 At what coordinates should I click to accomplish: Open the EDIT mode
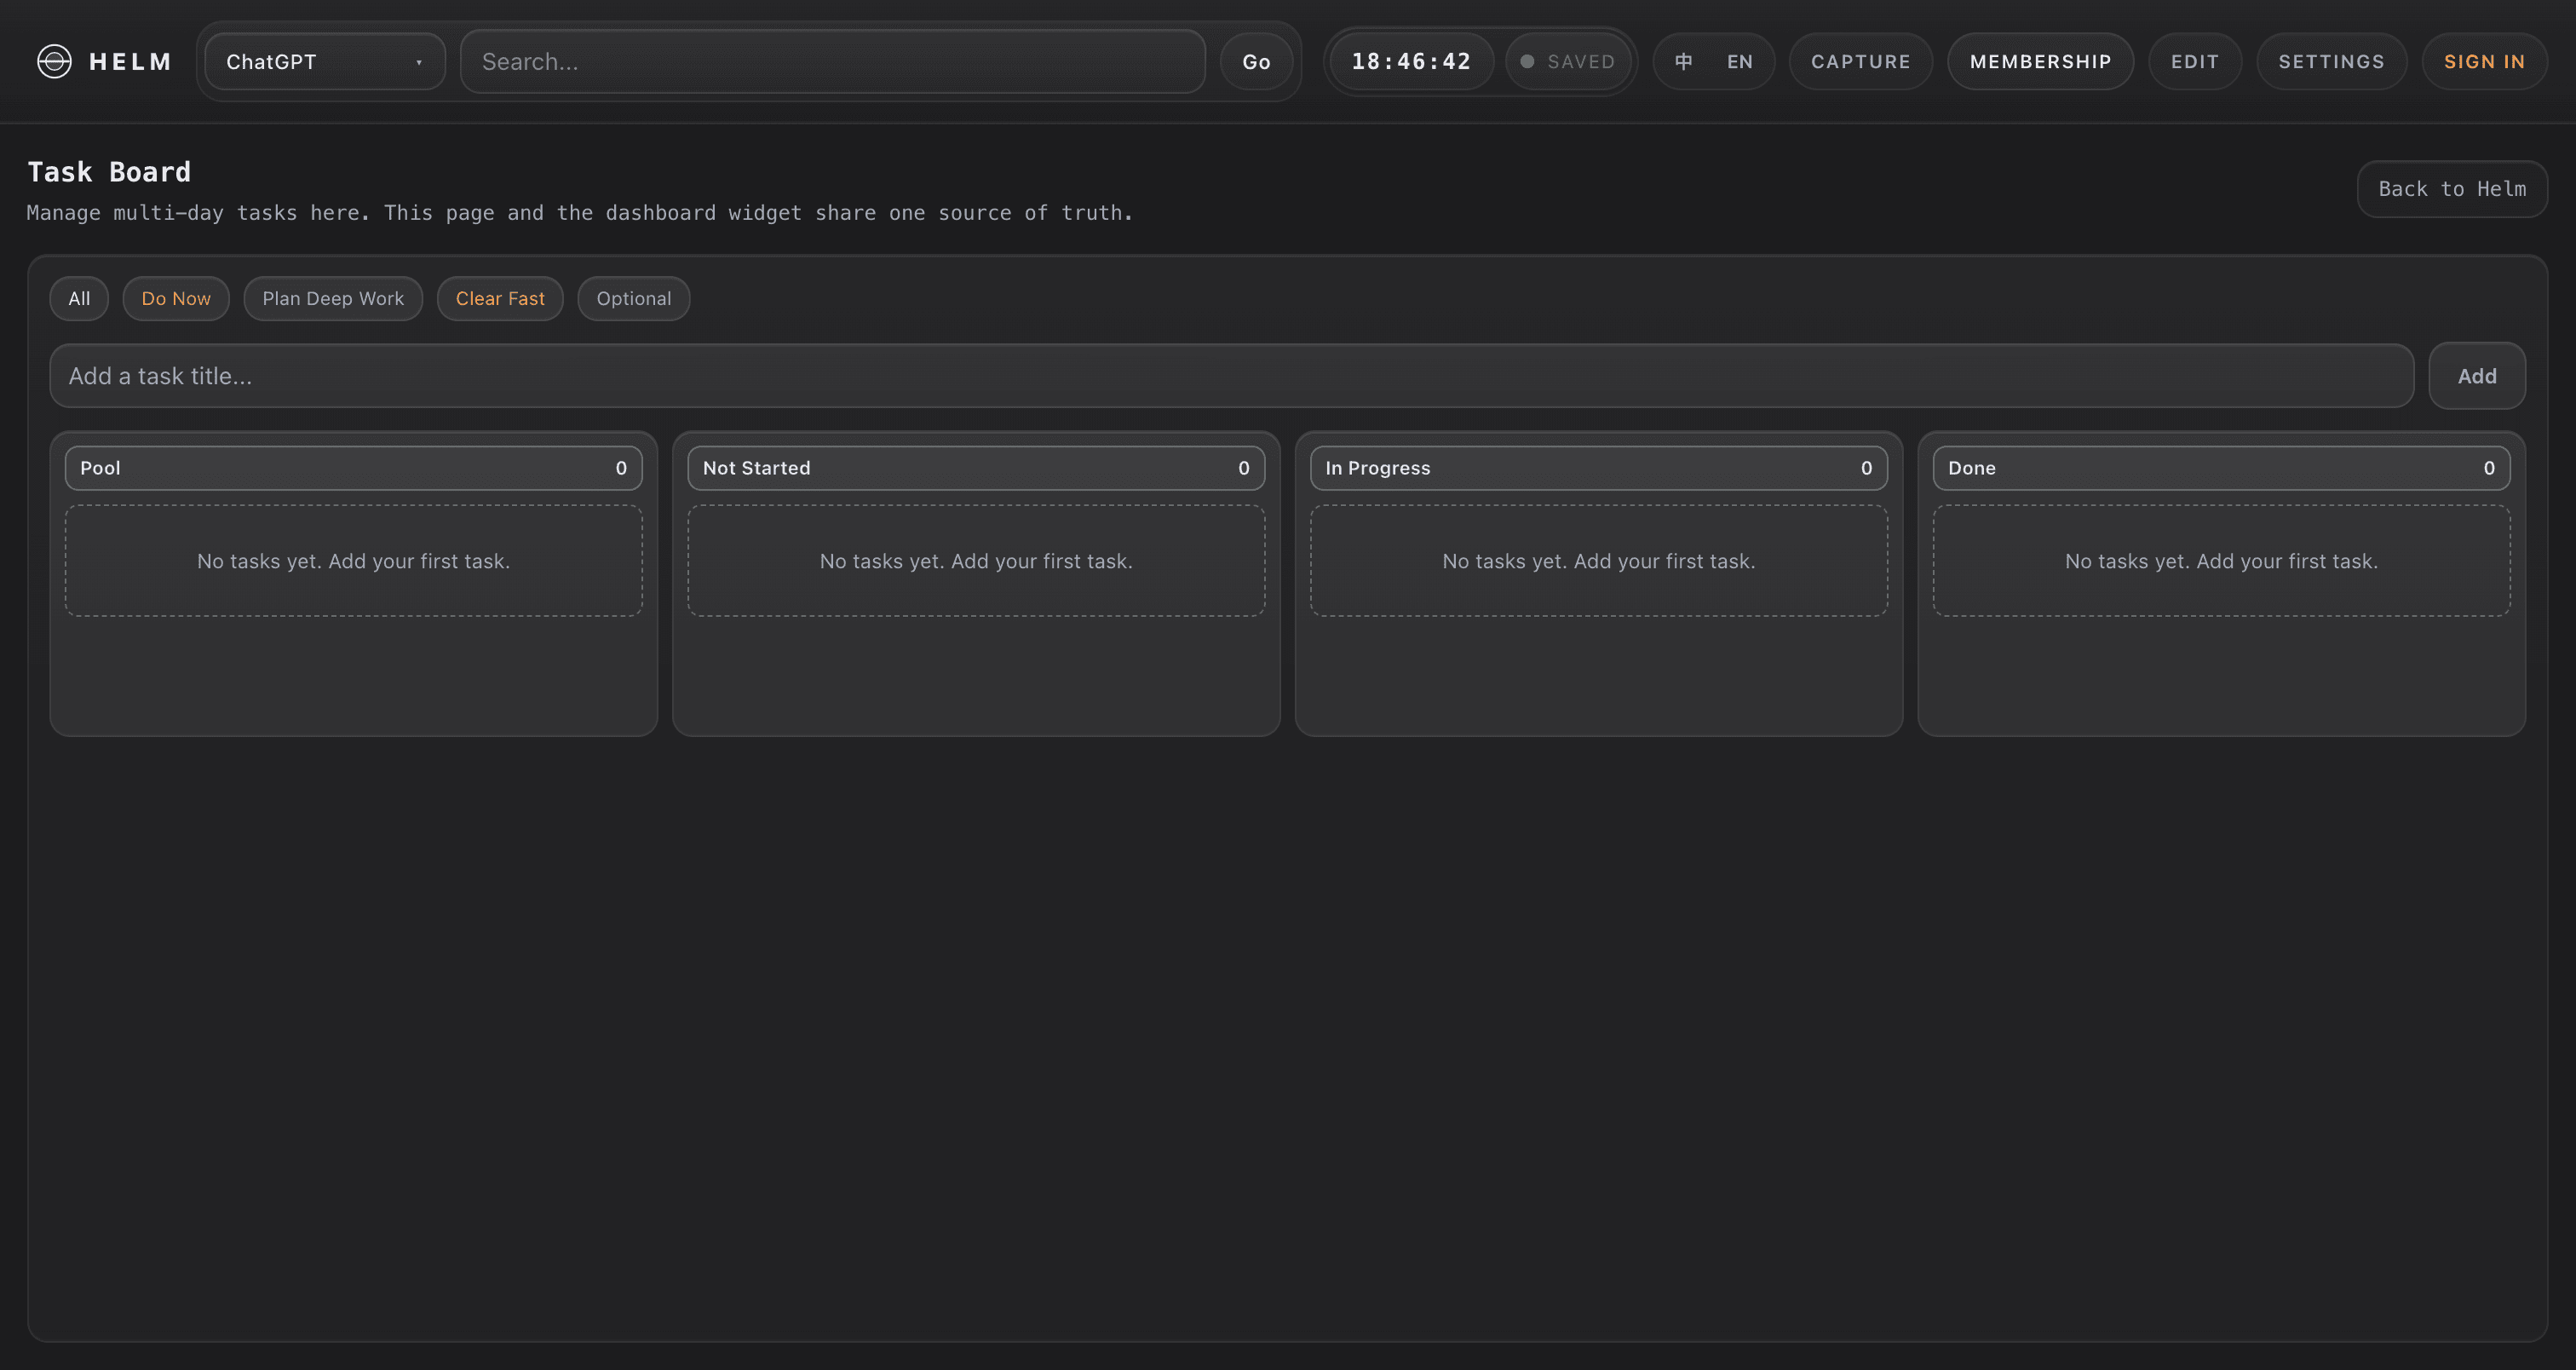pyautogui.click(x=2195, y=61)
